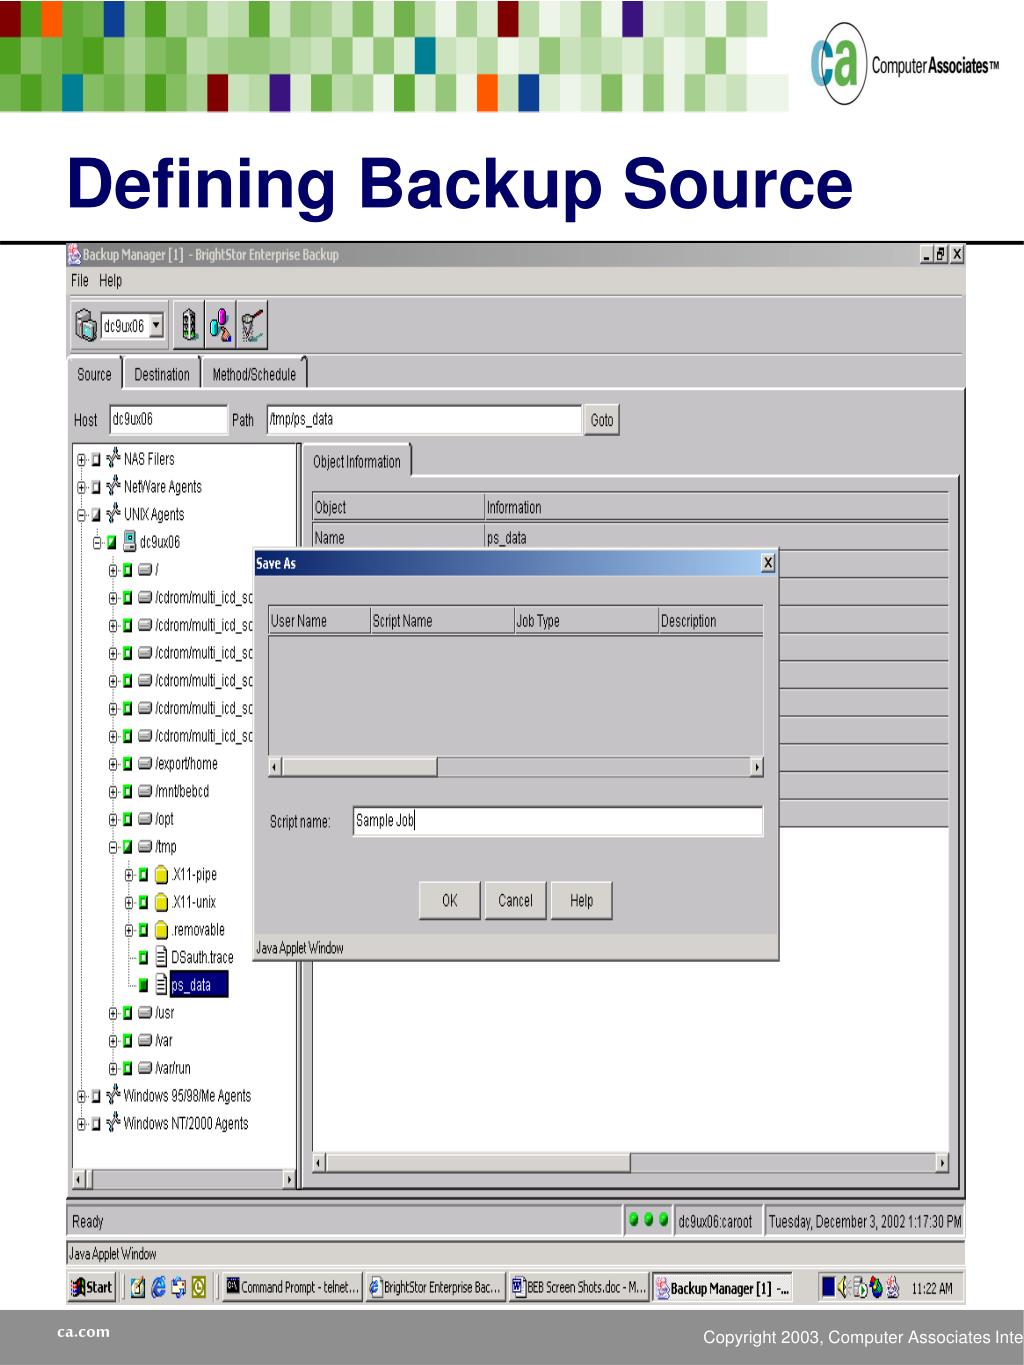This screenshot has width=1024, height=1365.
Task: Click the Windows NT/2000 Agents network icon
Action: [x=113, y=1123]
